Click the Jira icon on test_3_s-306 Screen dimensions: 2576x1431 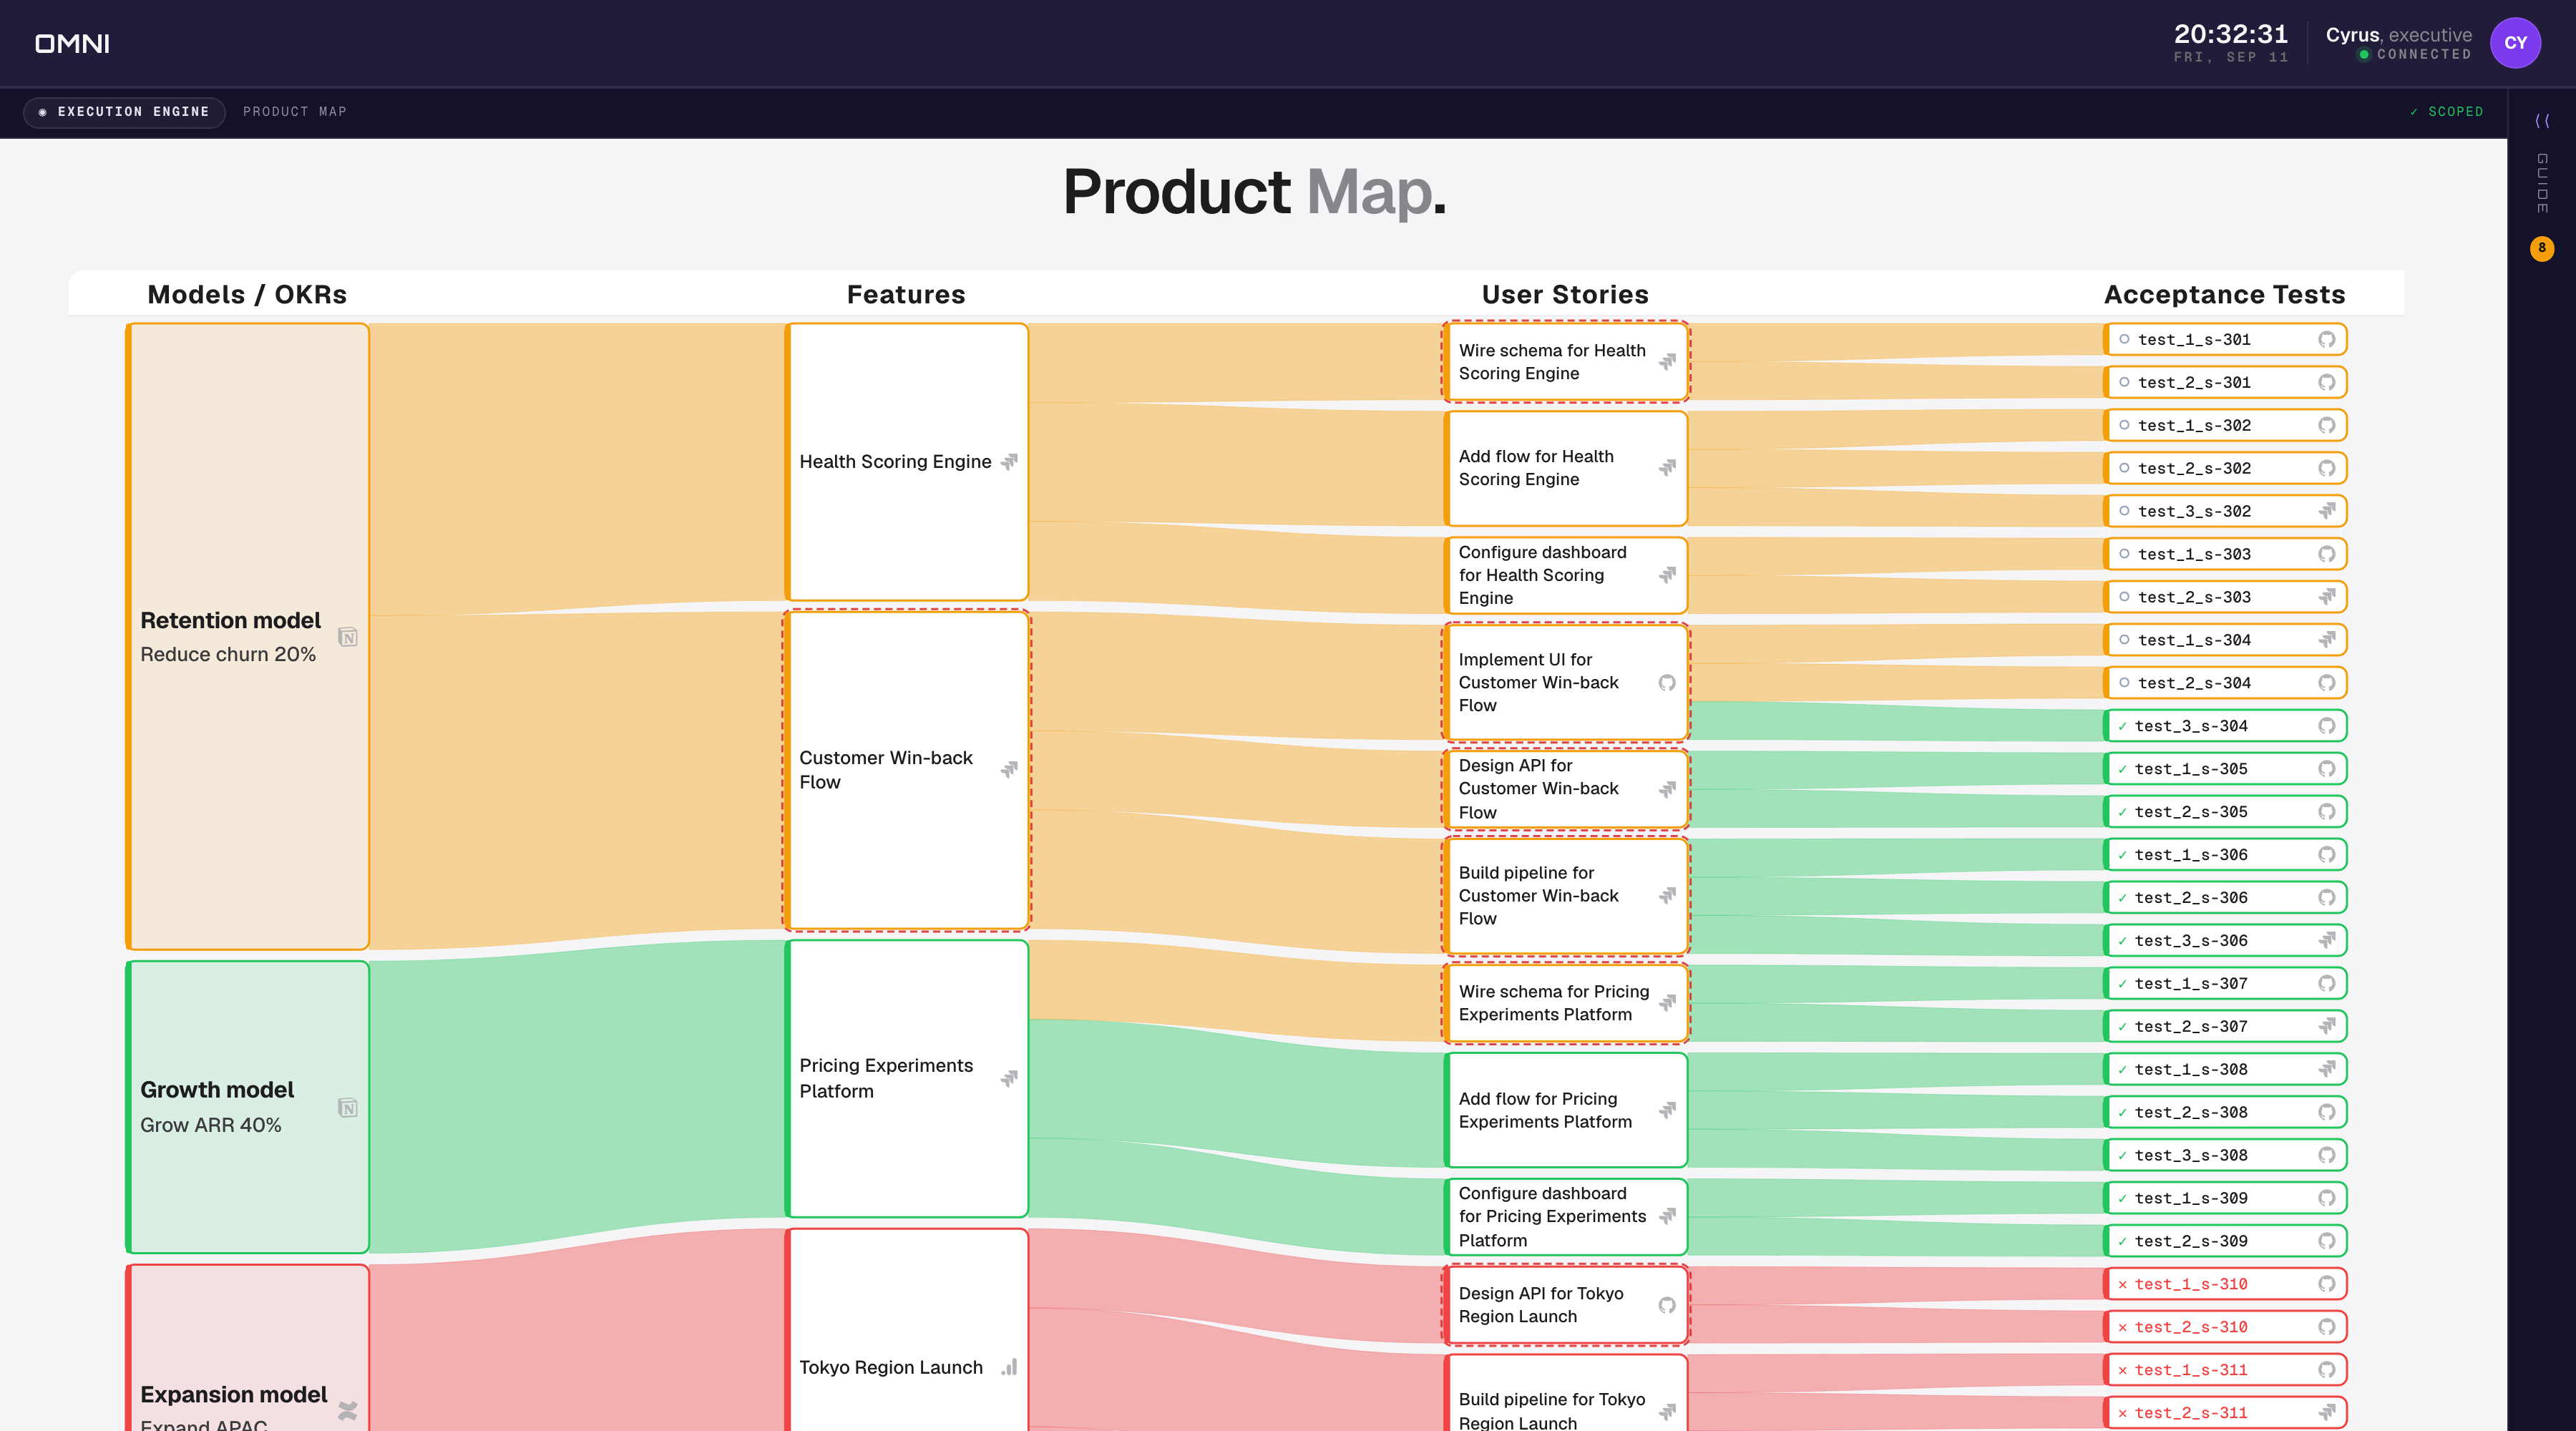coord(2326,940)
